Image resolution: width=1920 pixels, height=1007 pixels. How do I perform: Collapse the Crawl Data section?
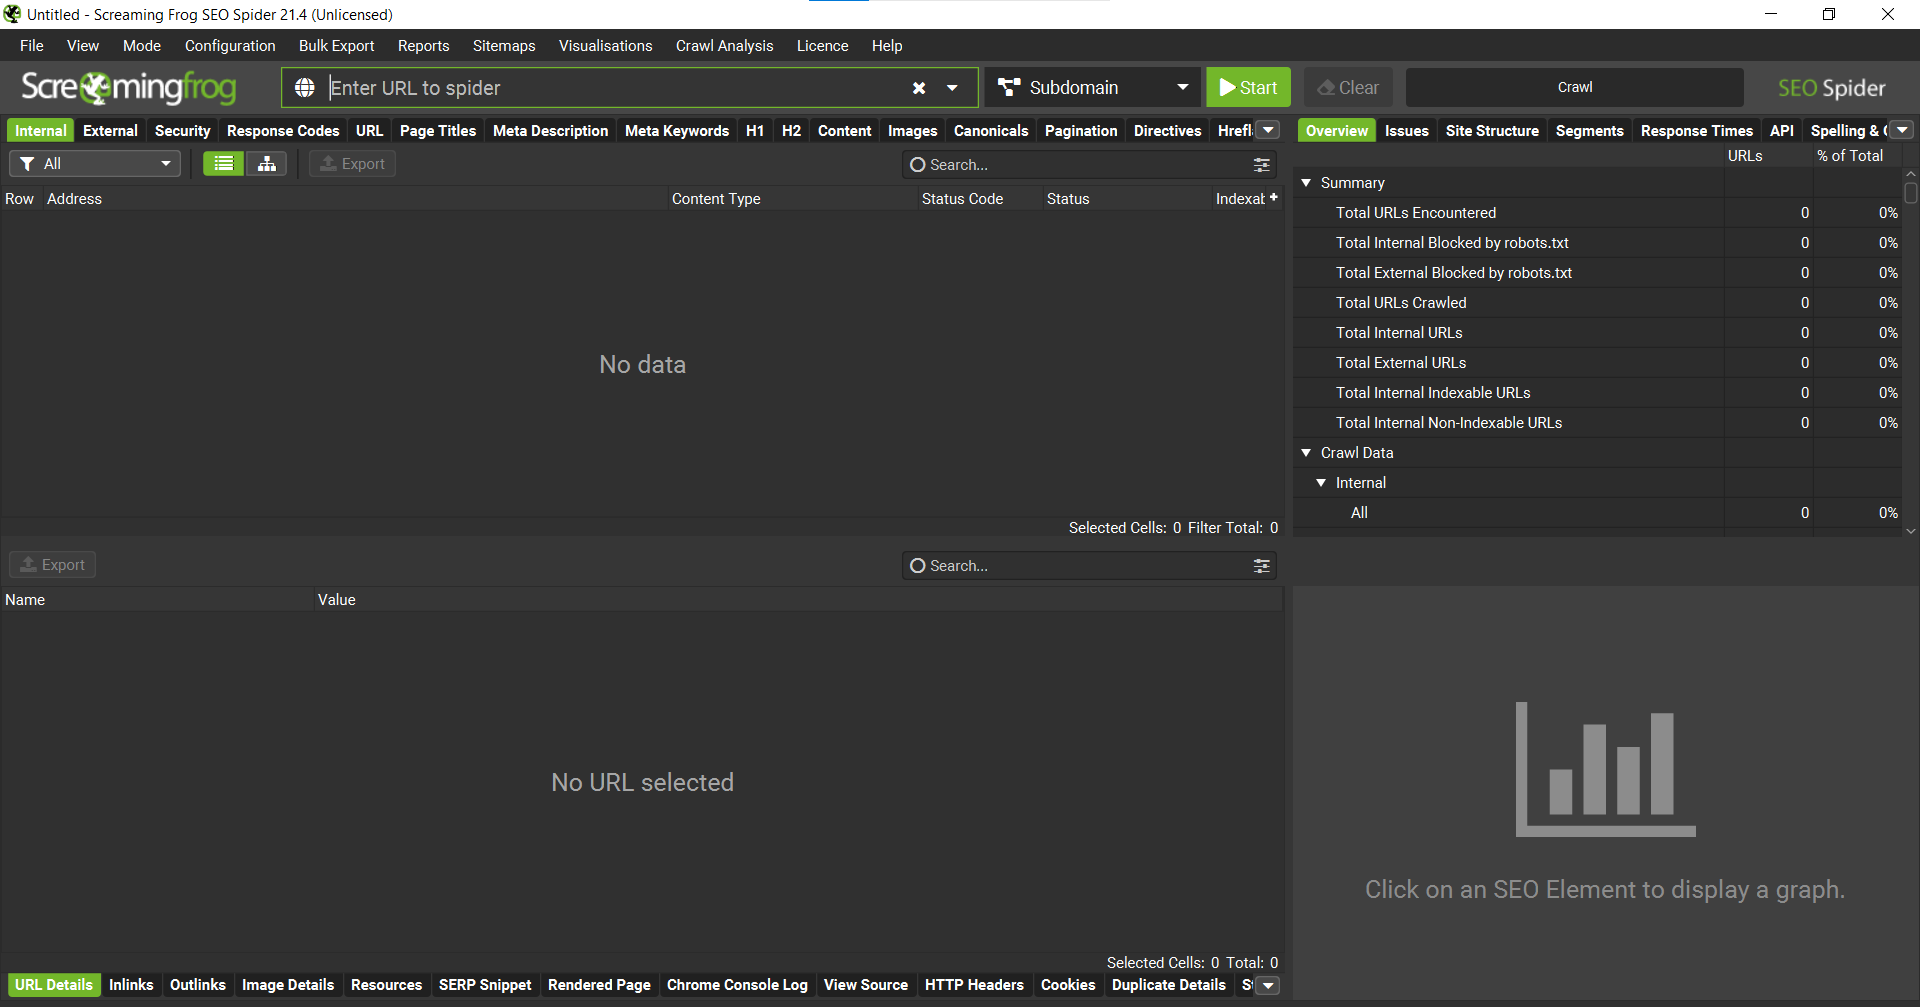1306,453
